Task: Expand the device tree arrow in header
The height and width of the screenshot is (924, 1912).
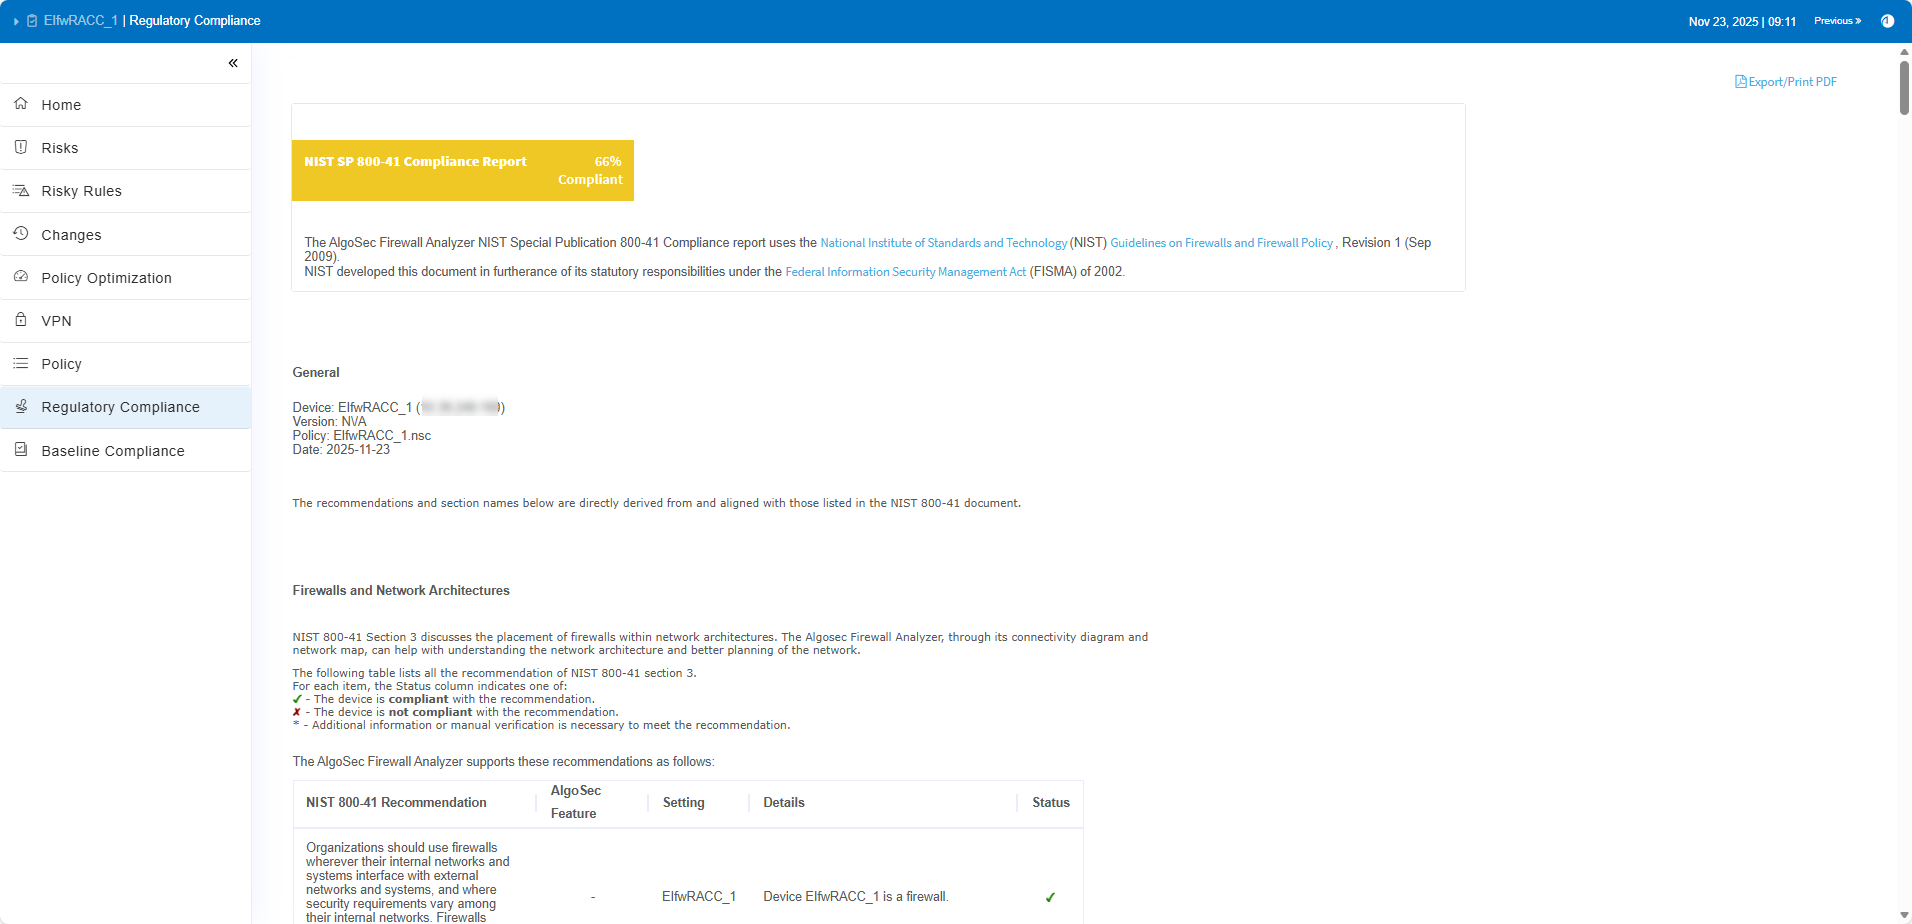Action: [16, 21]
